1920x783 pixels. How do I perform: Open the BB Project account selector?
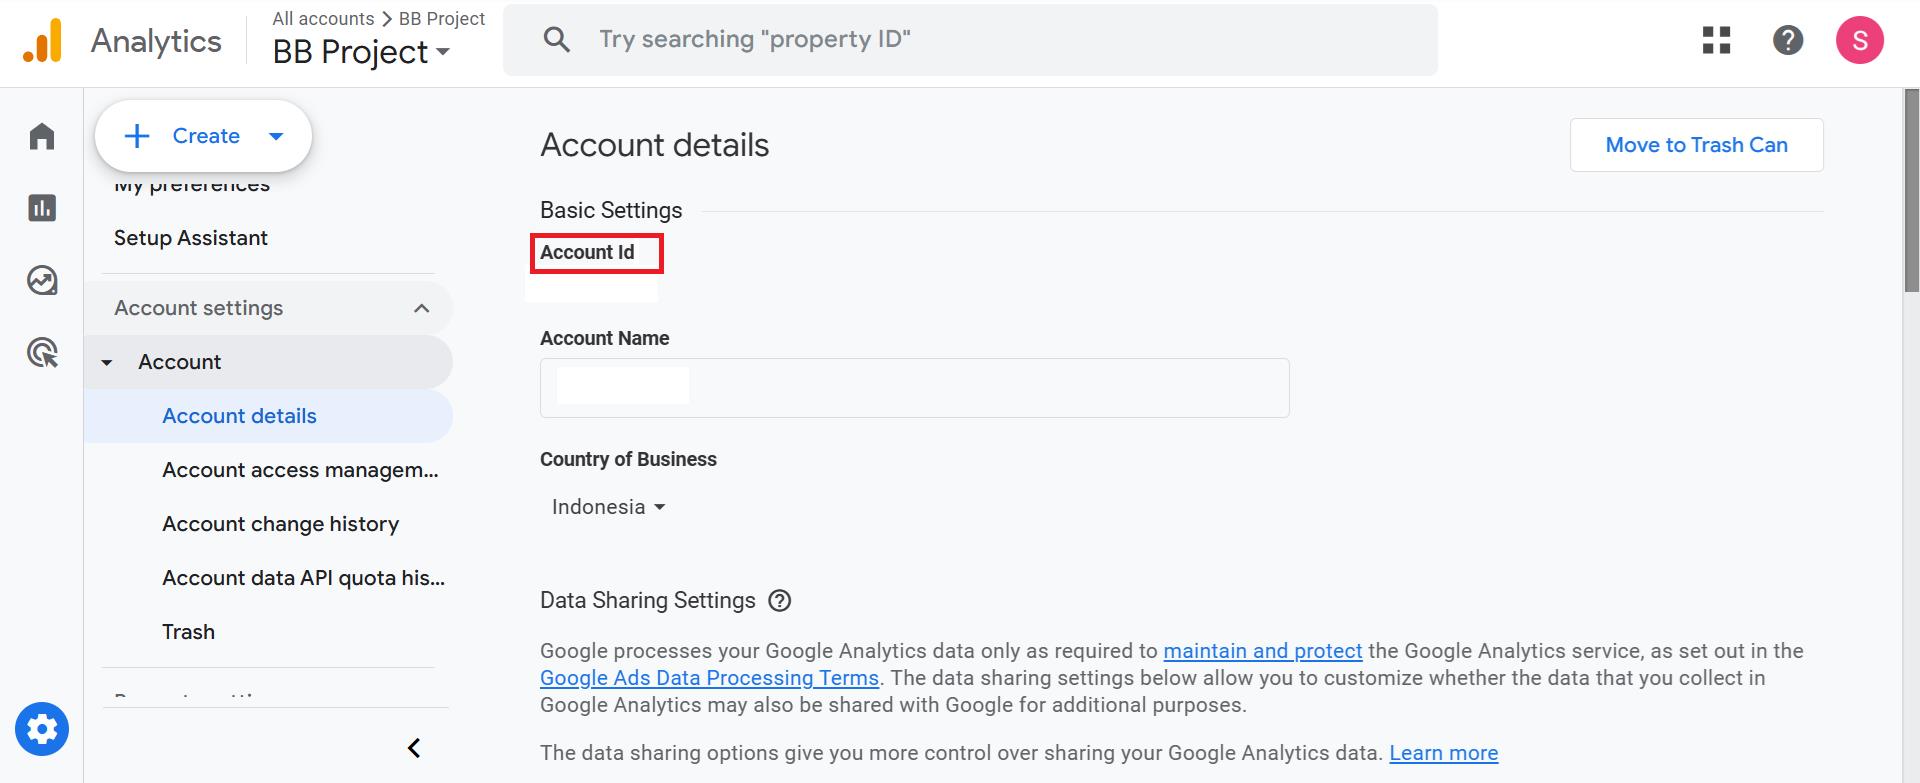click(361, 52)
